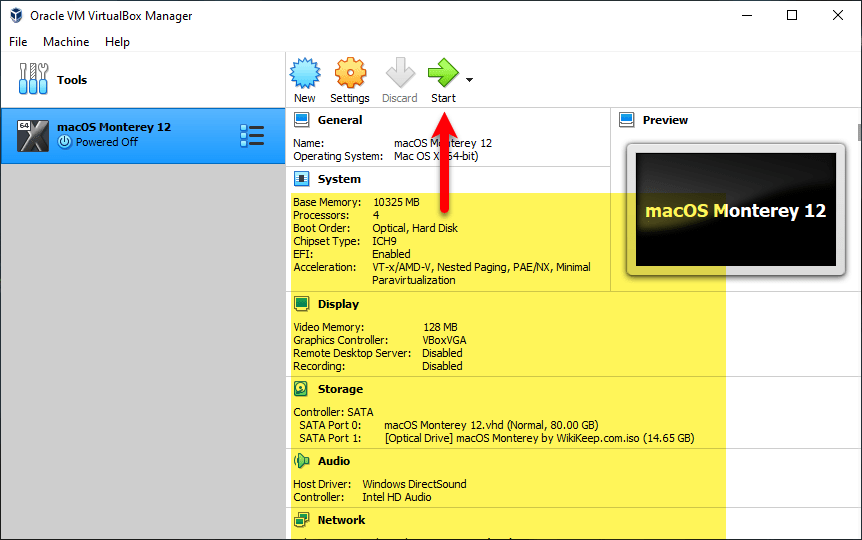The height and width of the screenshot is (540, 862).
Task: Select the macOS Monterey 12 virtual machine
Action: [x=143, y=136]
